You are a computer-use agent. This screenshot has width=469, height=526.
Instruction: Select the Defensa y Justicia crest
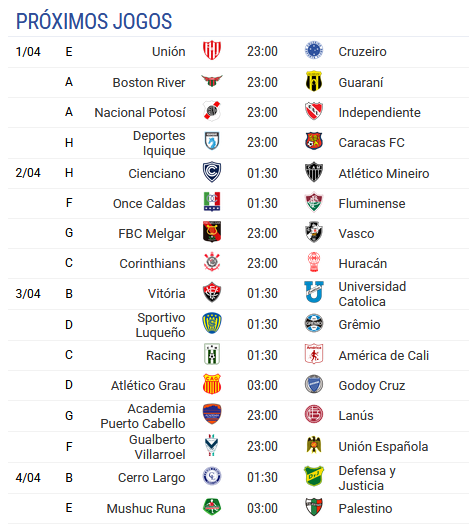click(x=314, y=476)
